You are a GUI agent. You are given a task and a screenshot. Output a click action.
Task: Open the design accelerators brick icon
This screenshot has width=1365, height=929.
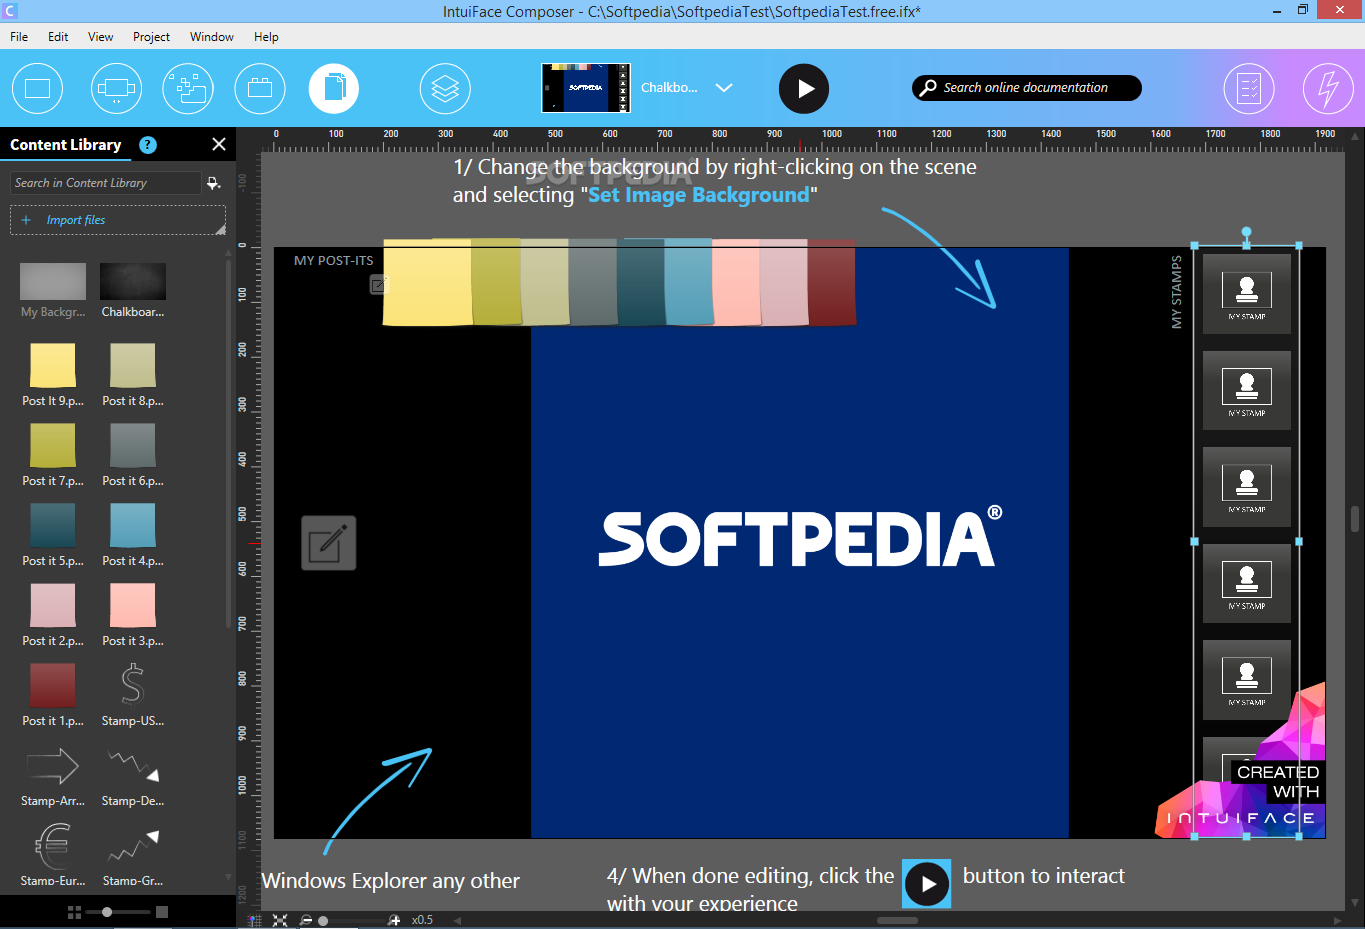pyautogui.click(x=260, y=88)
